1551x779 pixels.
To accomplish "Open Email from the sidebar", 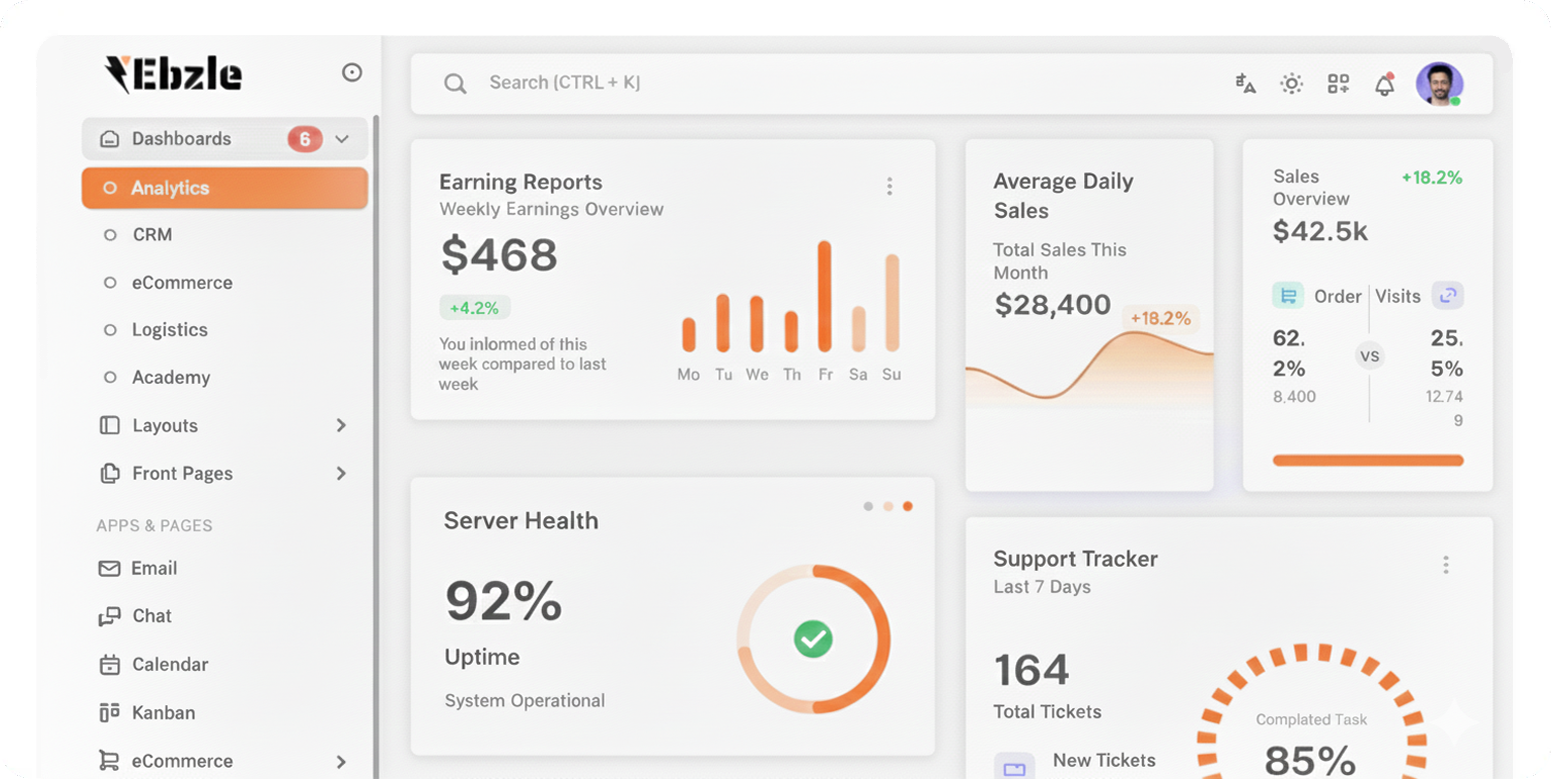I will click(x=153, y=569).
